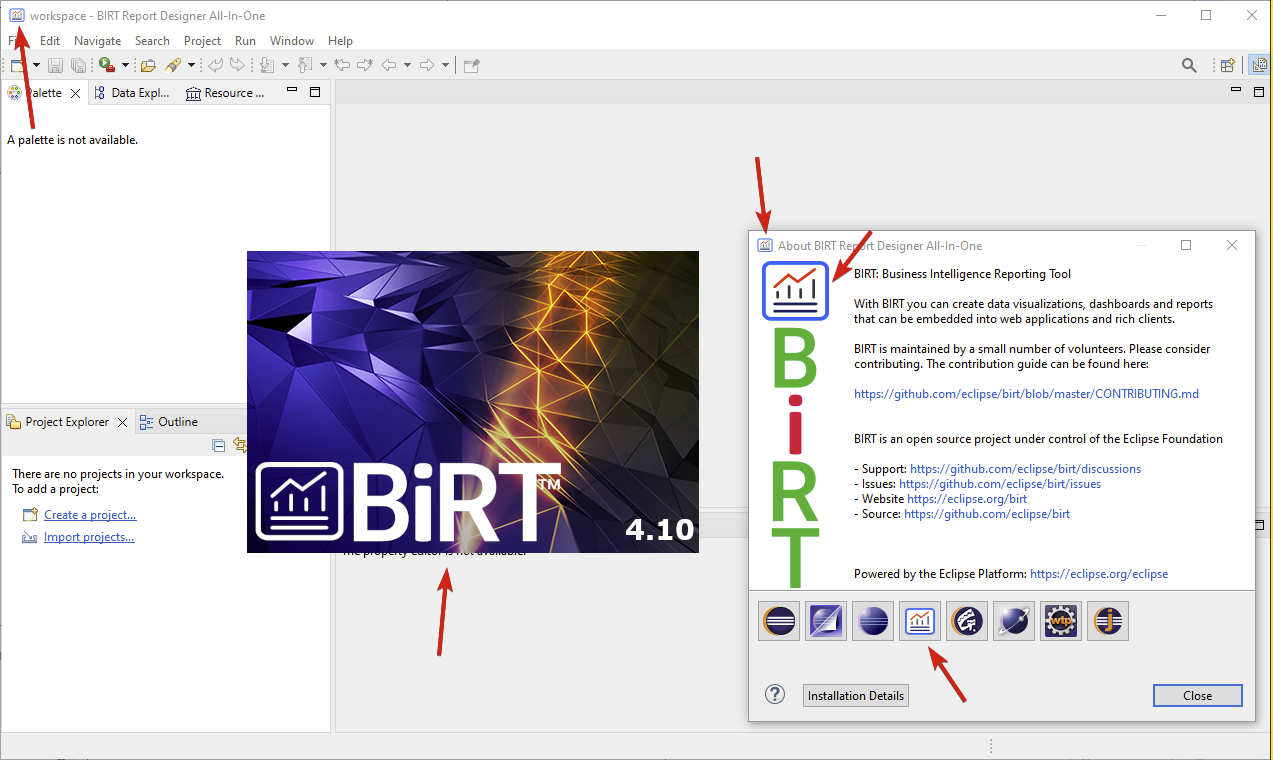The image size is (1273, 760).
Task: Click the Search magnifier icon in toolbar
Action: tap(1189, 65)
